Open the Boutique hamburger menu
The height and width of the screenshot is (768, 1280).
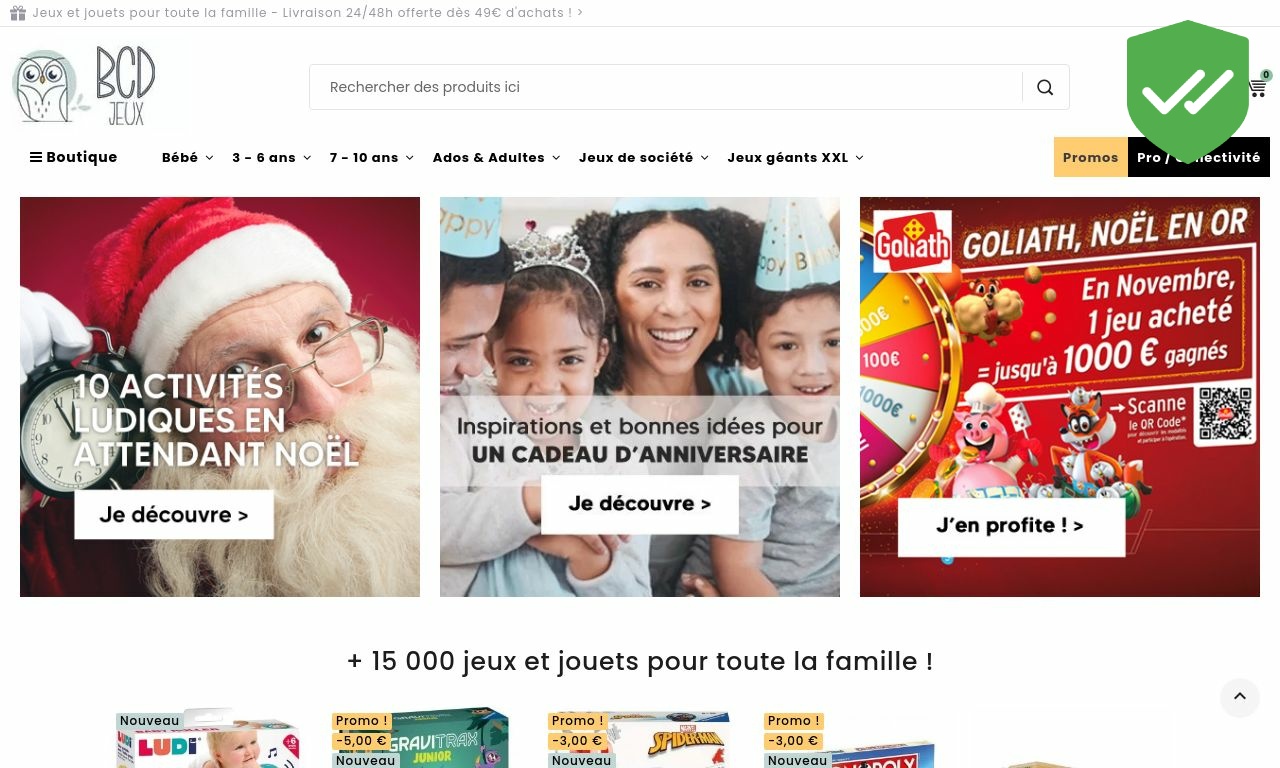point(74,157)
